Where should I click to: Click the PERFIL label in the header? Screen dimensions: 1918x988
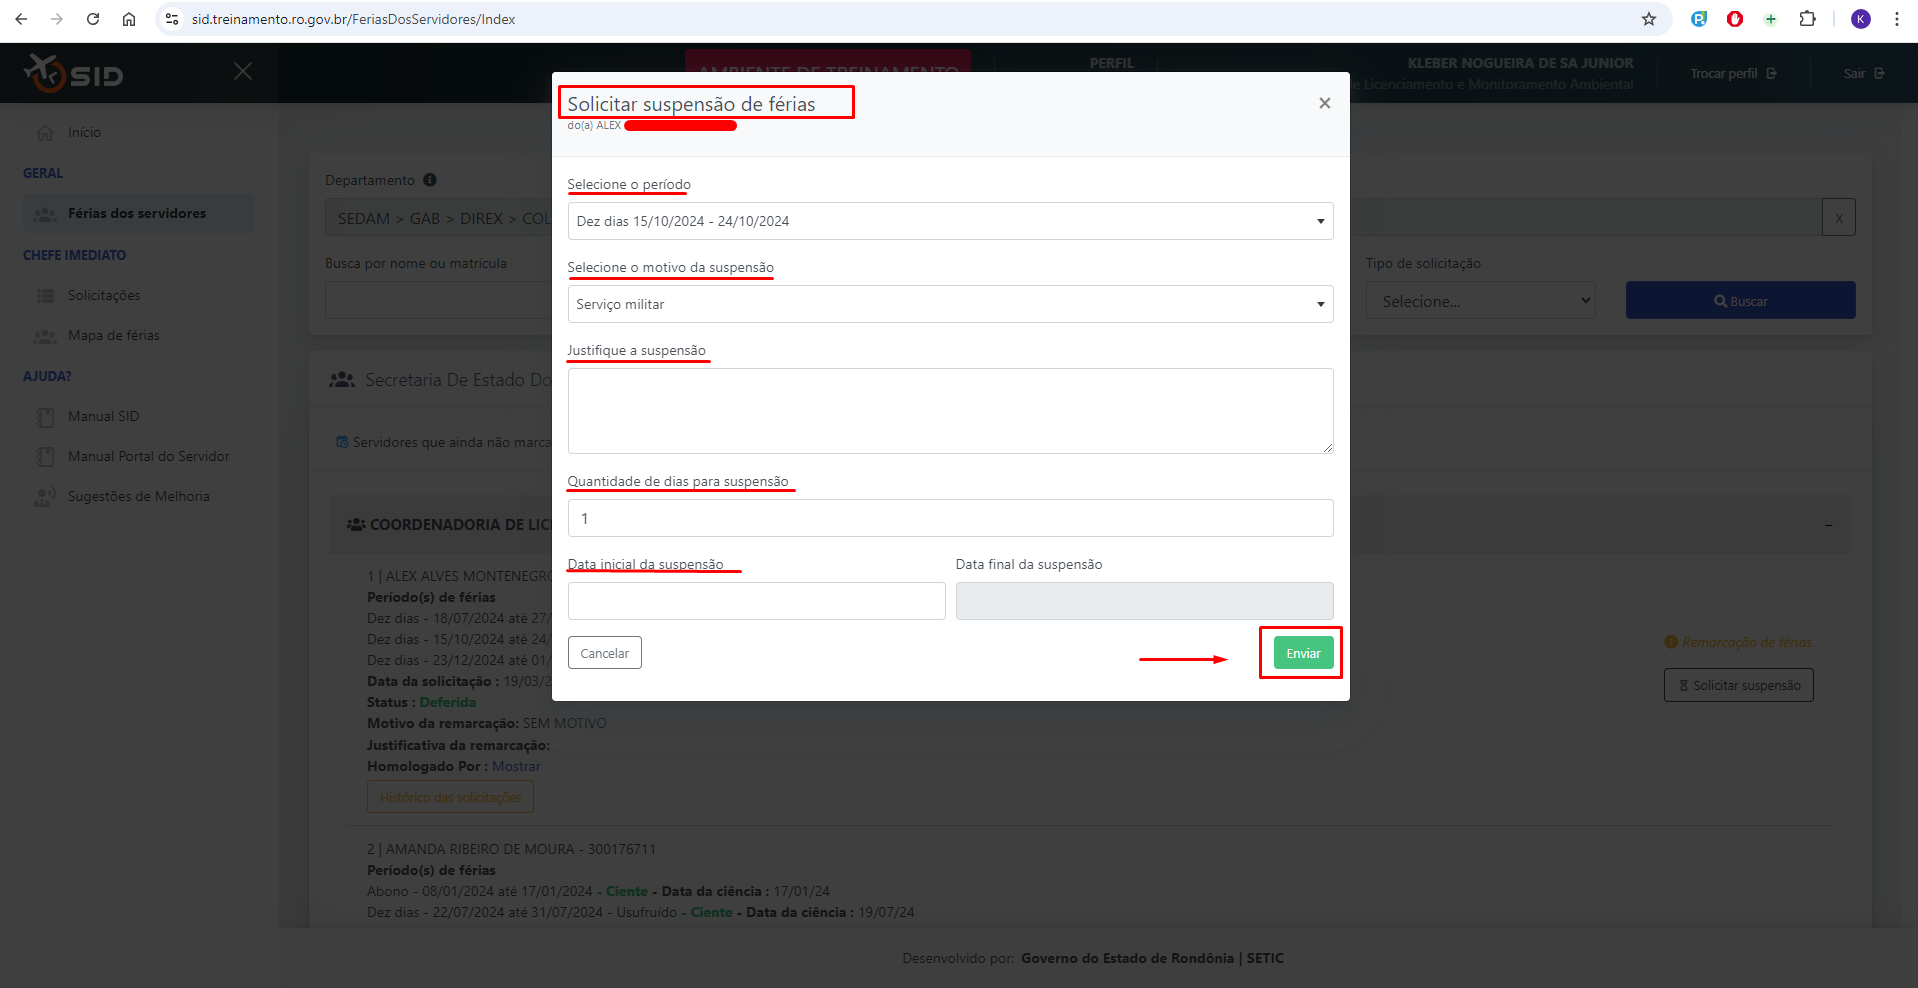click(1111, 63)
